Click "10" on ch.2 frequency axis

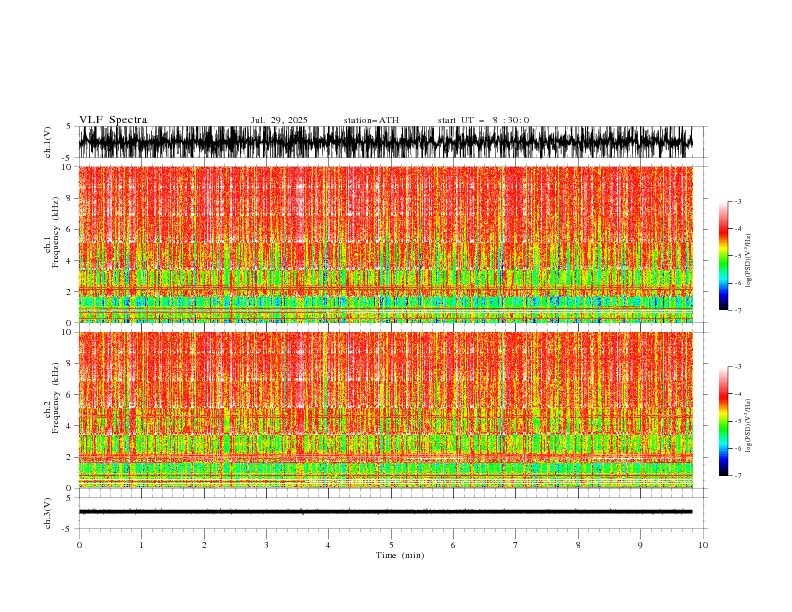[x=68, y=332]
